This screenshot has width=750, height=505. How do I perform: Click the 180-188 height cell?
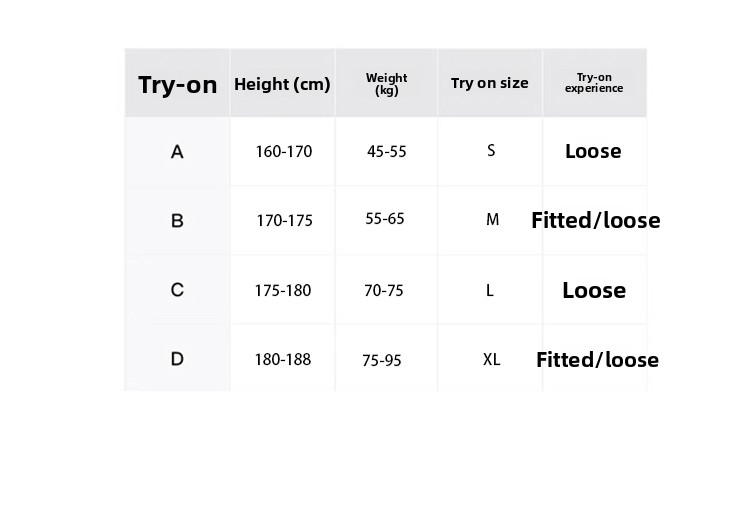283,359
